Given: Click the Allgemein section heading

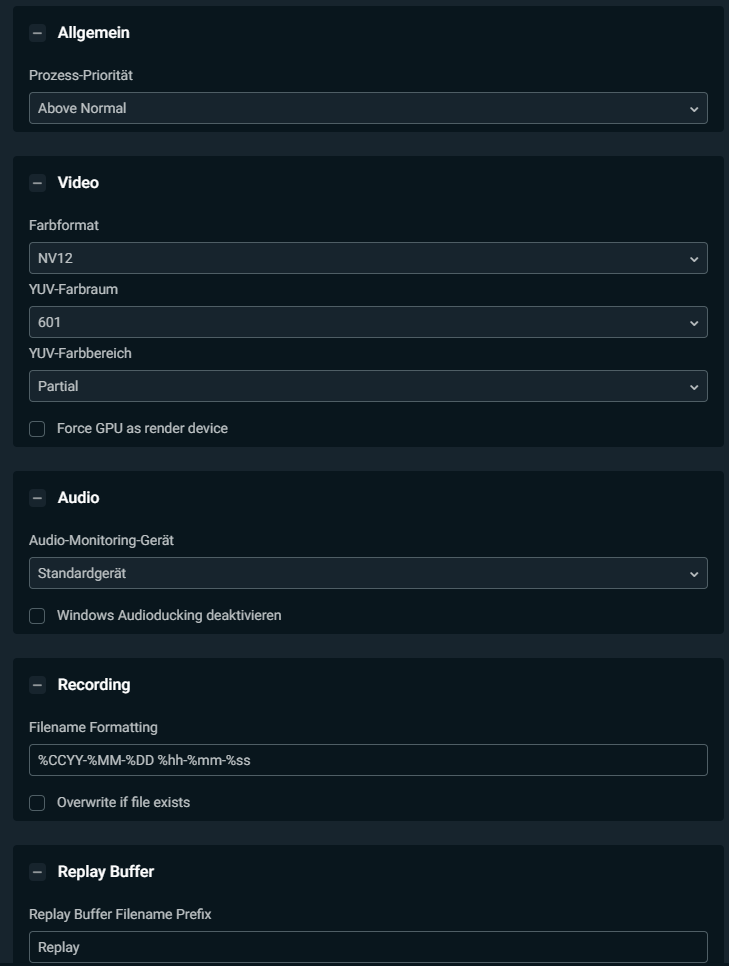Looking at the screenshot, I should pos(94,33).
